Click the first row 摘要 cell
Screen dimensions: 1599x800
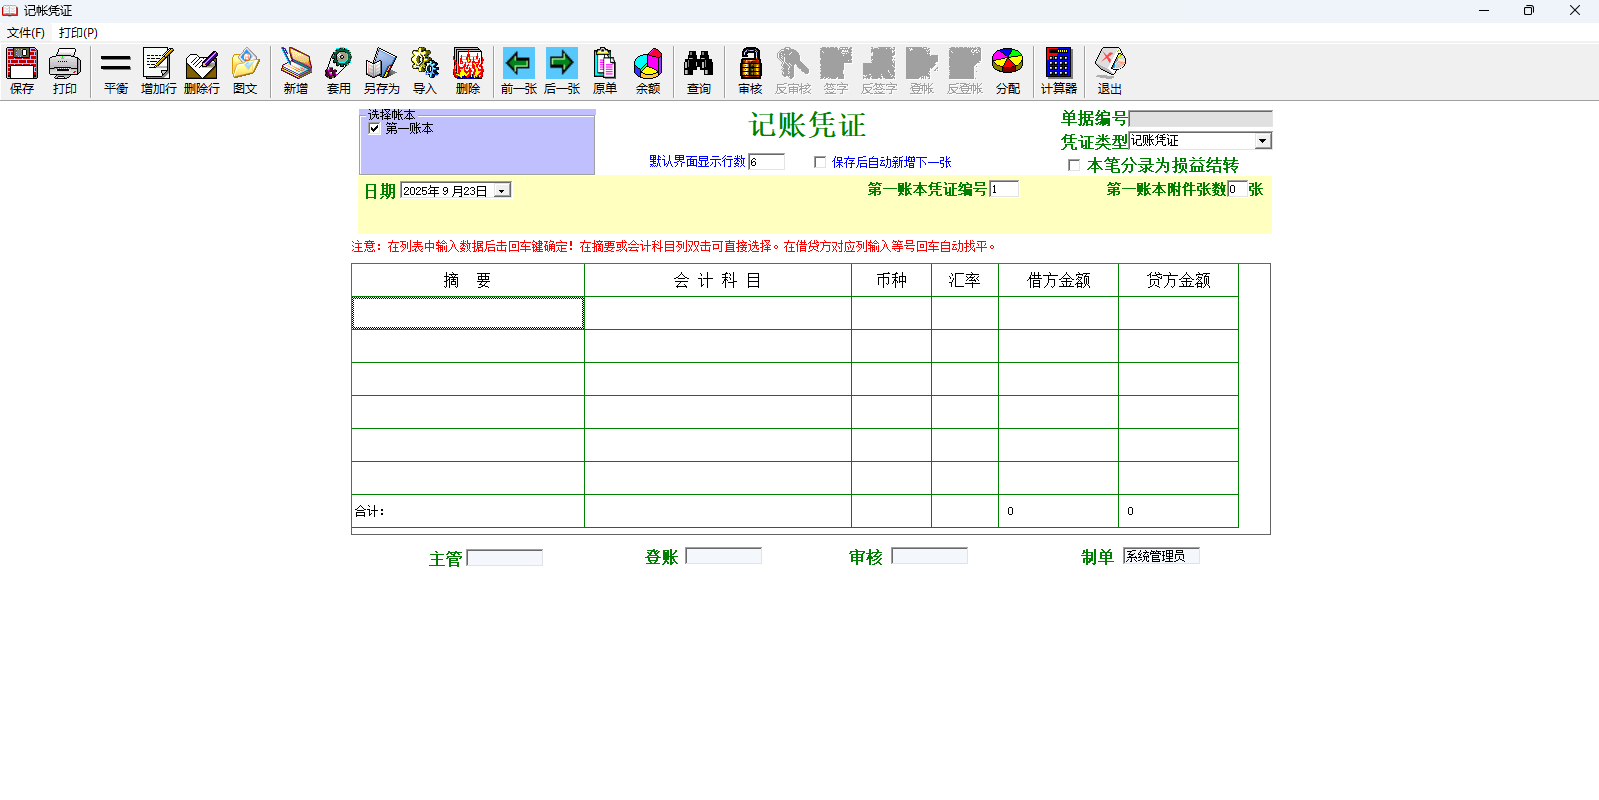click(467, 313)
